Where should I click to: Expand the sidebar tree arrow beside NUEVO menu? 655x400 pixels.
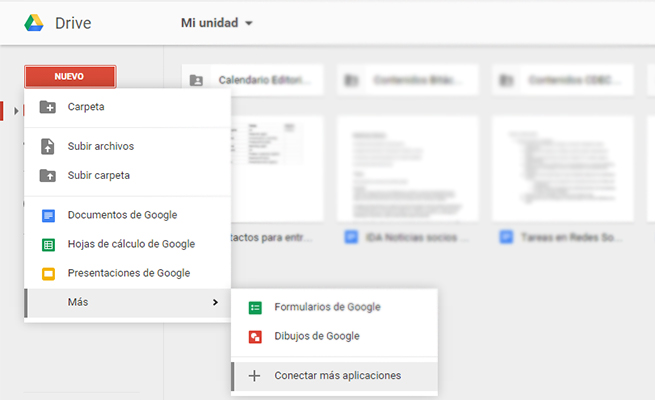click(16, 111)
